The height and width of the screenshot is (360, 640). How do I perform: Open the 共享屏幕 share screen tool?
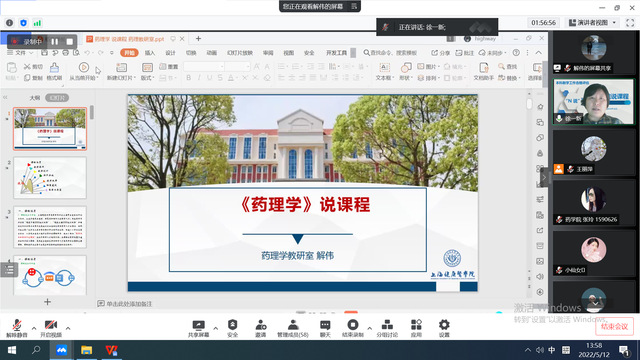tap(198, 329)
